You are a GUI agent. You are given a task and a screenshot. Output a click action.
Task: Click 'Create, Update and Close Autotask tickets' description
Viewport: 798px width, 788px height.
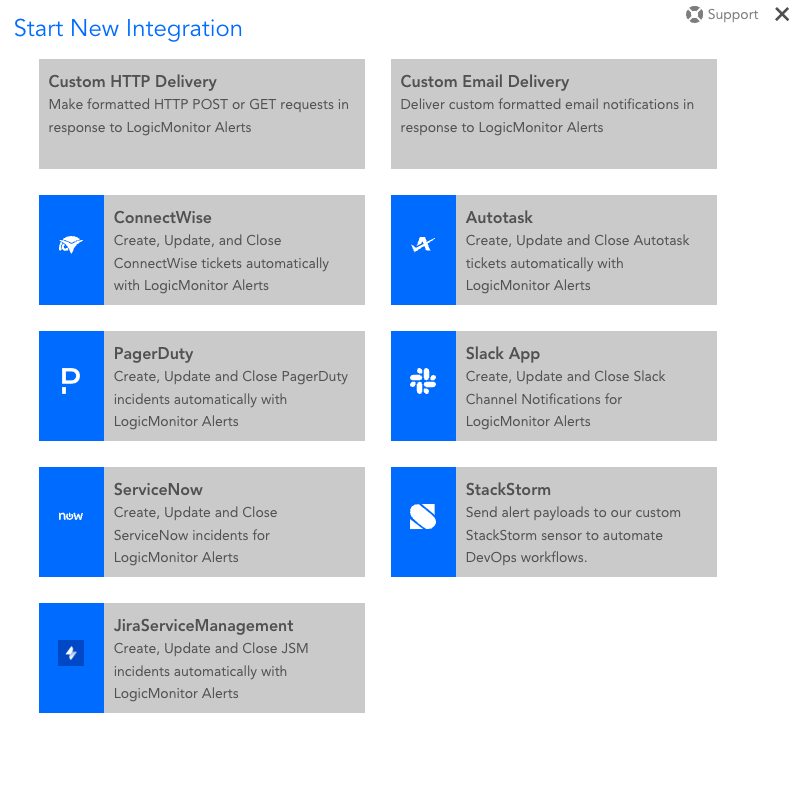tap(578, 263)
